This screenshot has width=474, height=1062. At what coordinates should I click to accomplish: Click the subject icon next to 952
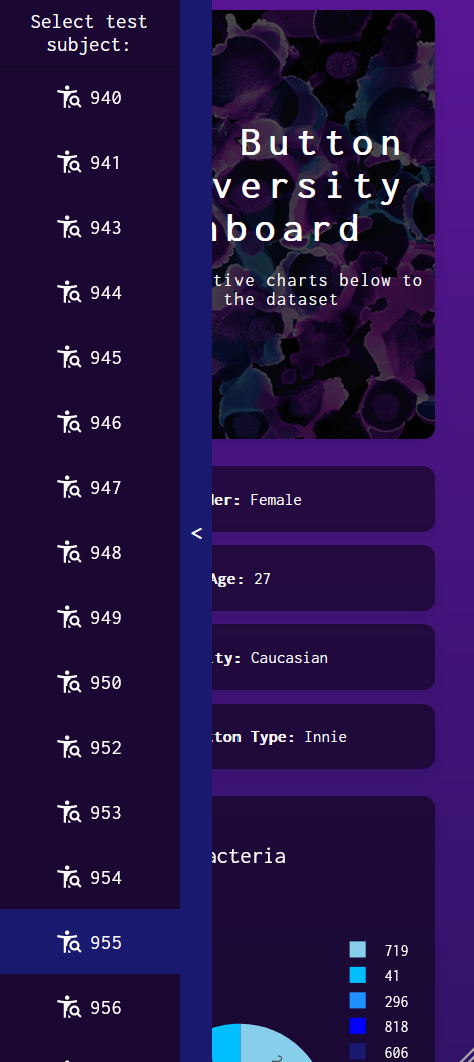(x=69, y=748)
